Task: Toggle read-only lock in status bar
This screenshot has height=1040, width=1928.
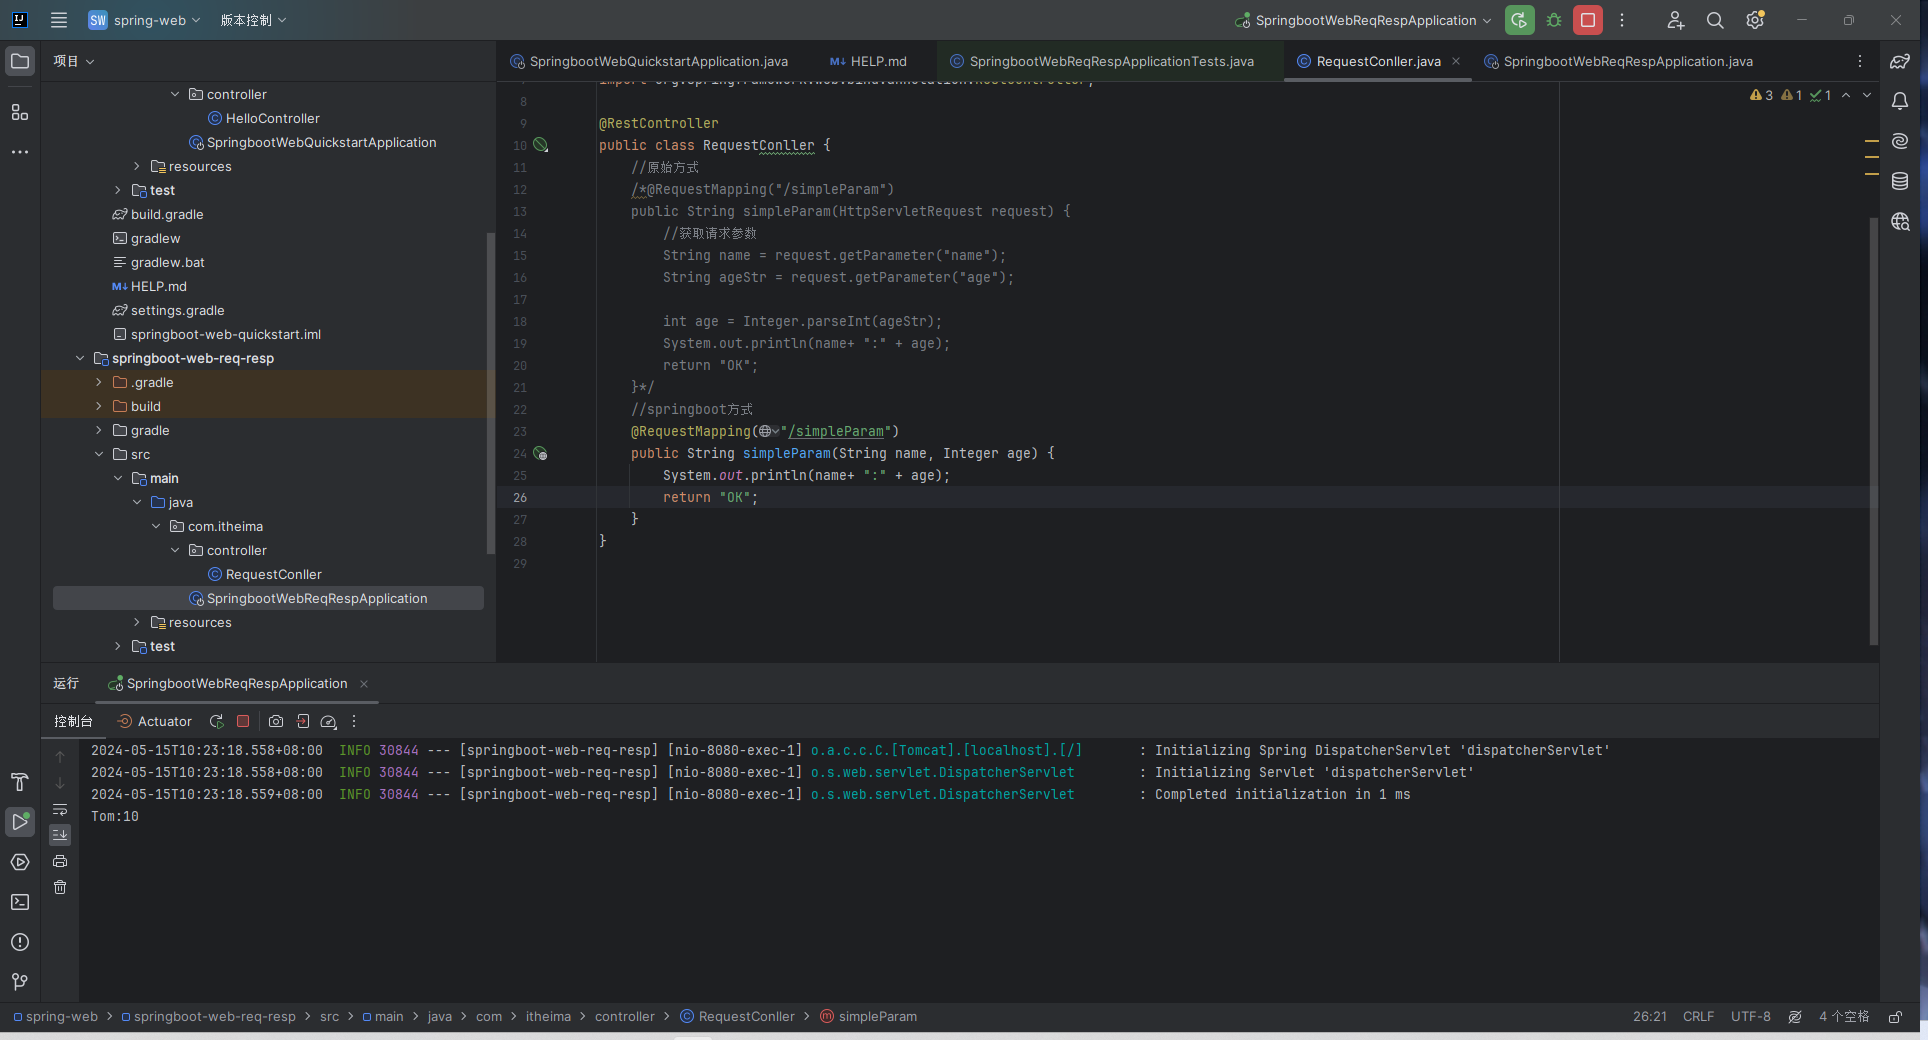Action: (1895, 1016)
